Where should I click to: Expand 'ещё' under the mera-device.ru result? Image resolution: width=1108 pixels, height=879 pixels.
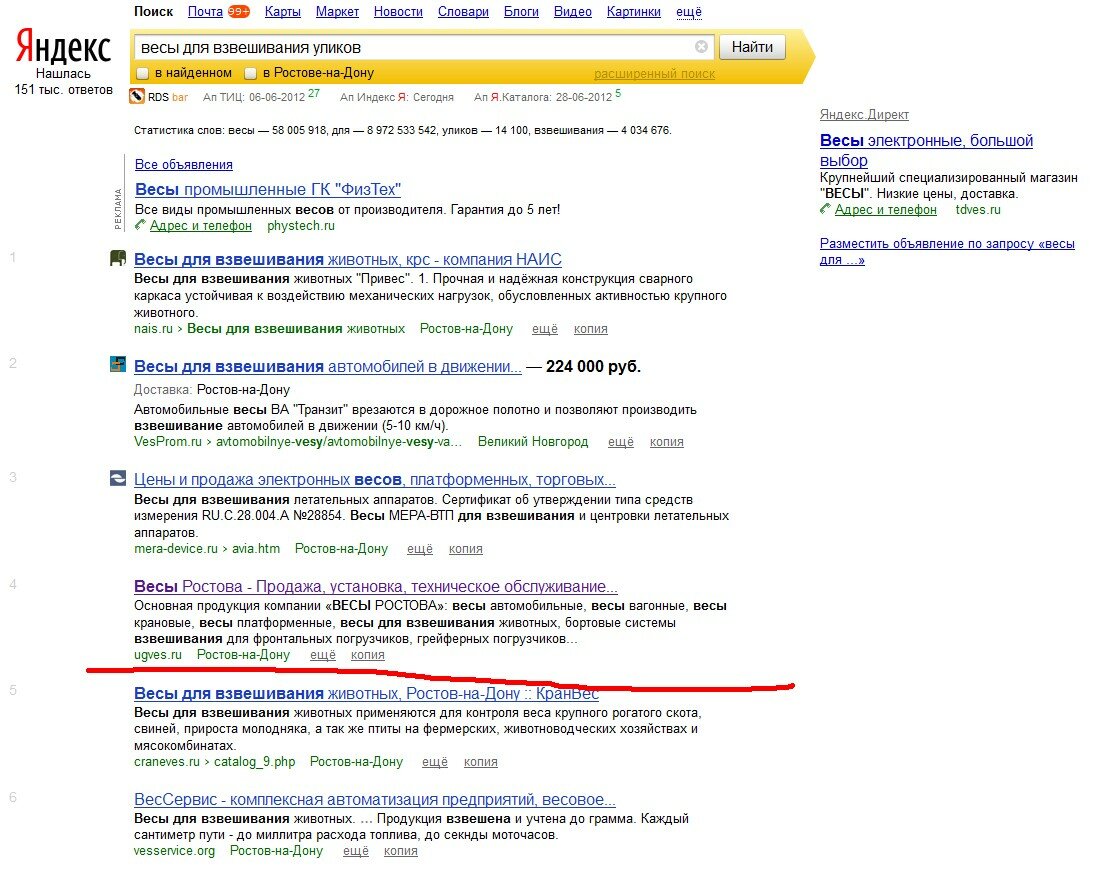420,548
